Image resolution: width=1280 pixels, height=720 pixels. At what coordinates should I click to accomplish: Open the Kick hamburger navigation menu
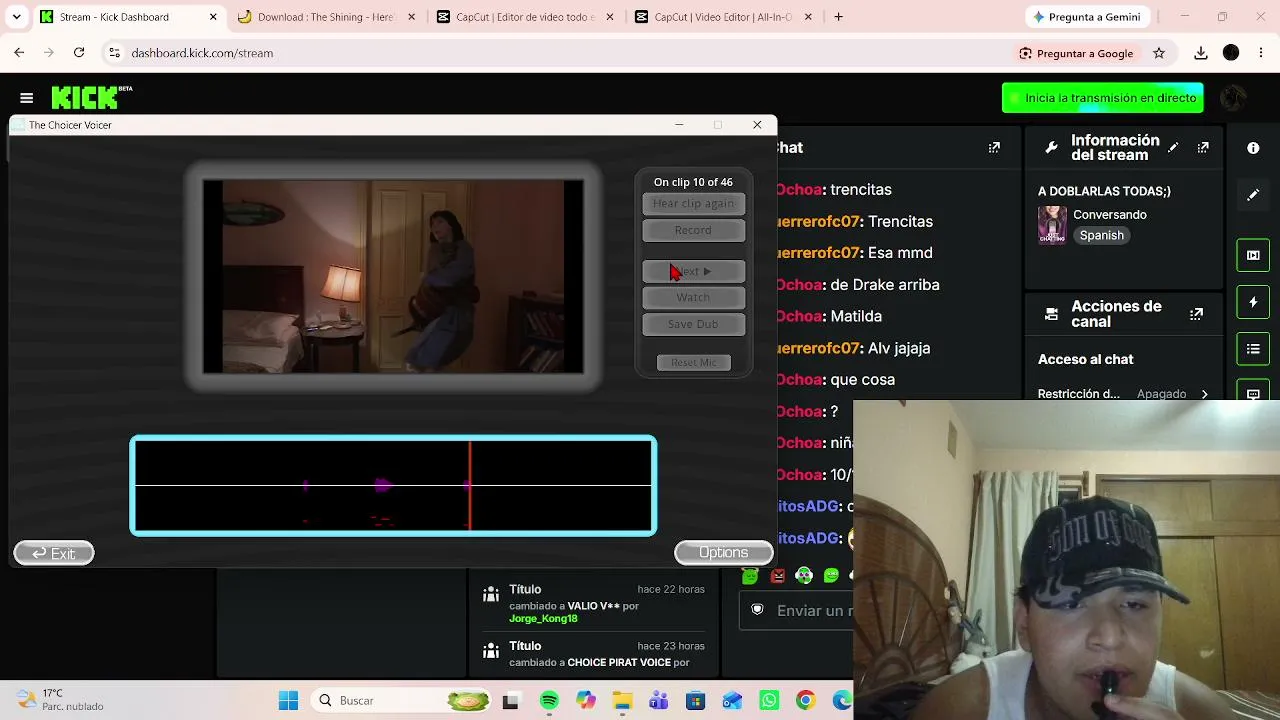pos(27,98)
